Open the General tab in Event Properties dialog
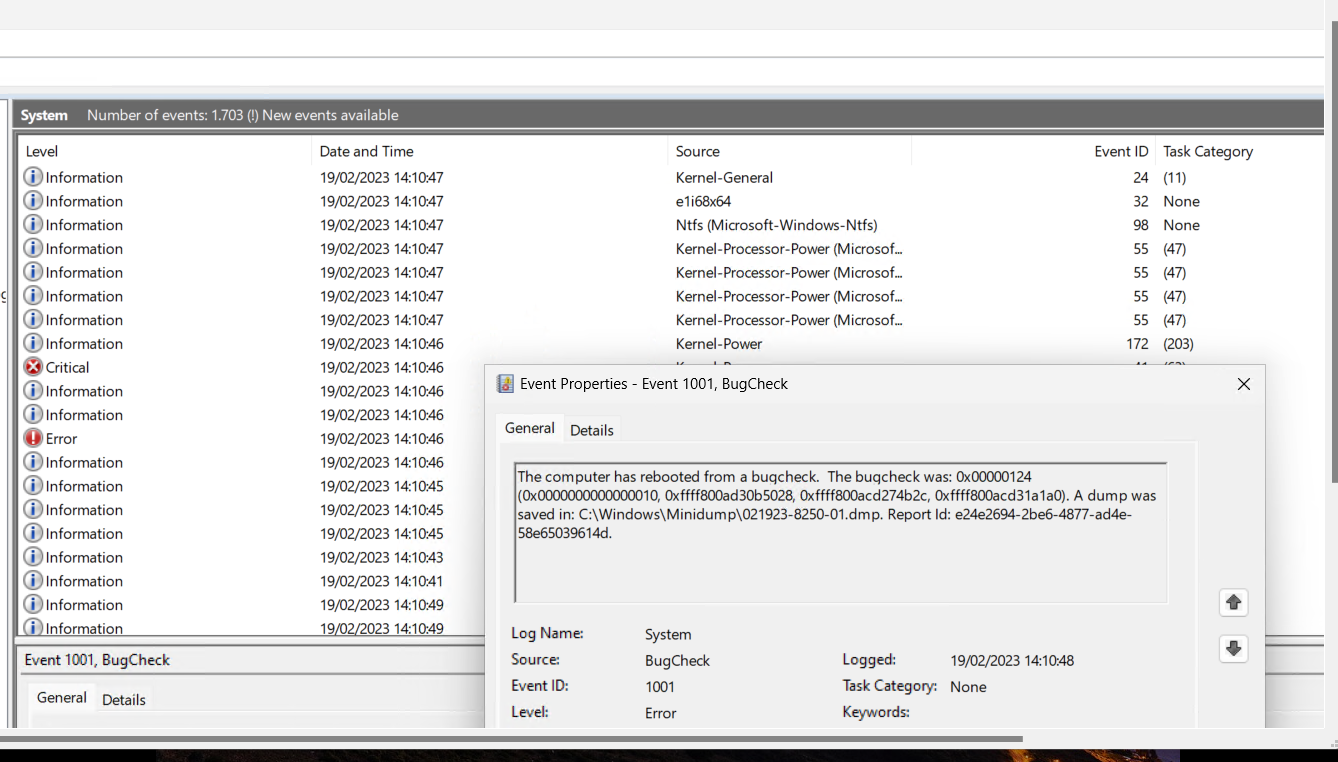Image resolution: width=1338 pixels, height=762 pixels. (529, 428)
